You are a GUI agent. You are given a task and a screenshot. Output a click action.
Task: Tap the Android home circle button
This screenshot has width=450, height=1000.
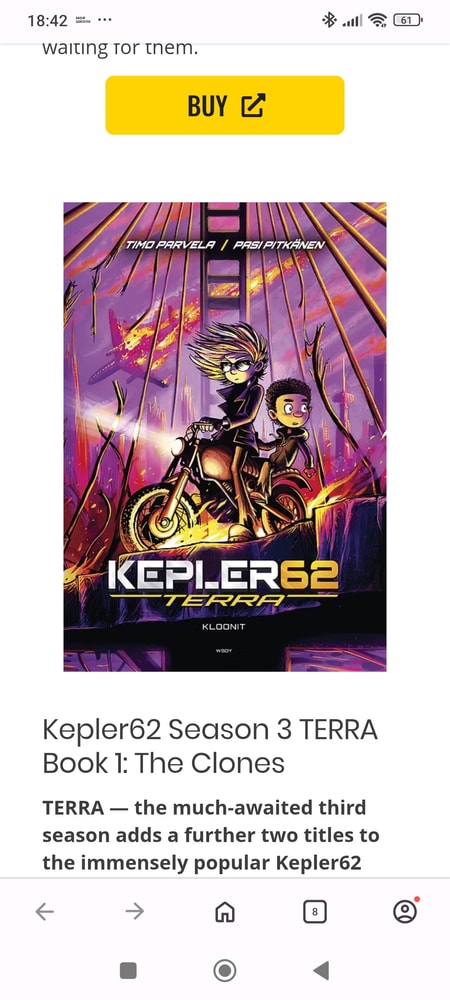(224, 971)
